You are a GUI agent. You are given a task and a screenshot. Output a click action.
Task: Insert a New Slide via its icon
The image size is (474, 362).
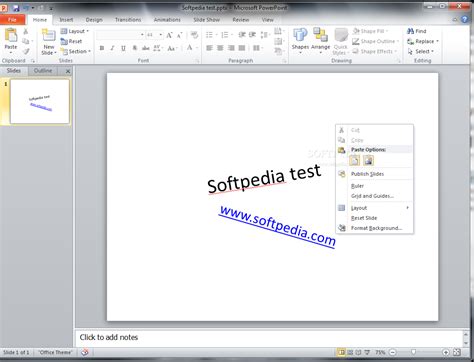tap(49, 36)
